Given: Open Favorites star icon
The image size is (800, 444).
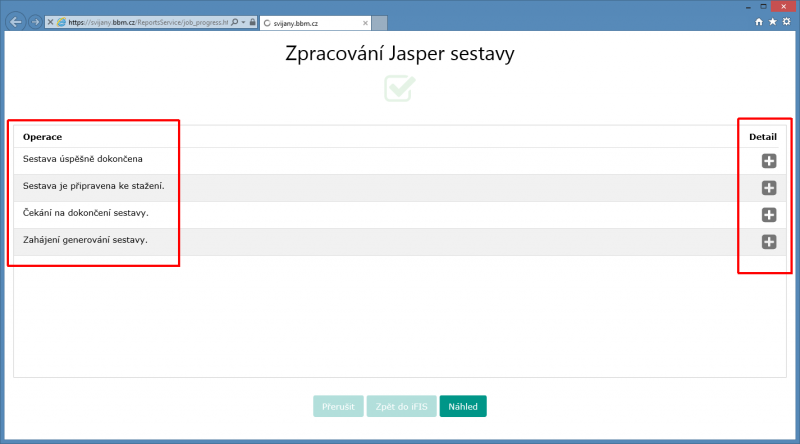Looking at the screenshot, I should point(772,21).
